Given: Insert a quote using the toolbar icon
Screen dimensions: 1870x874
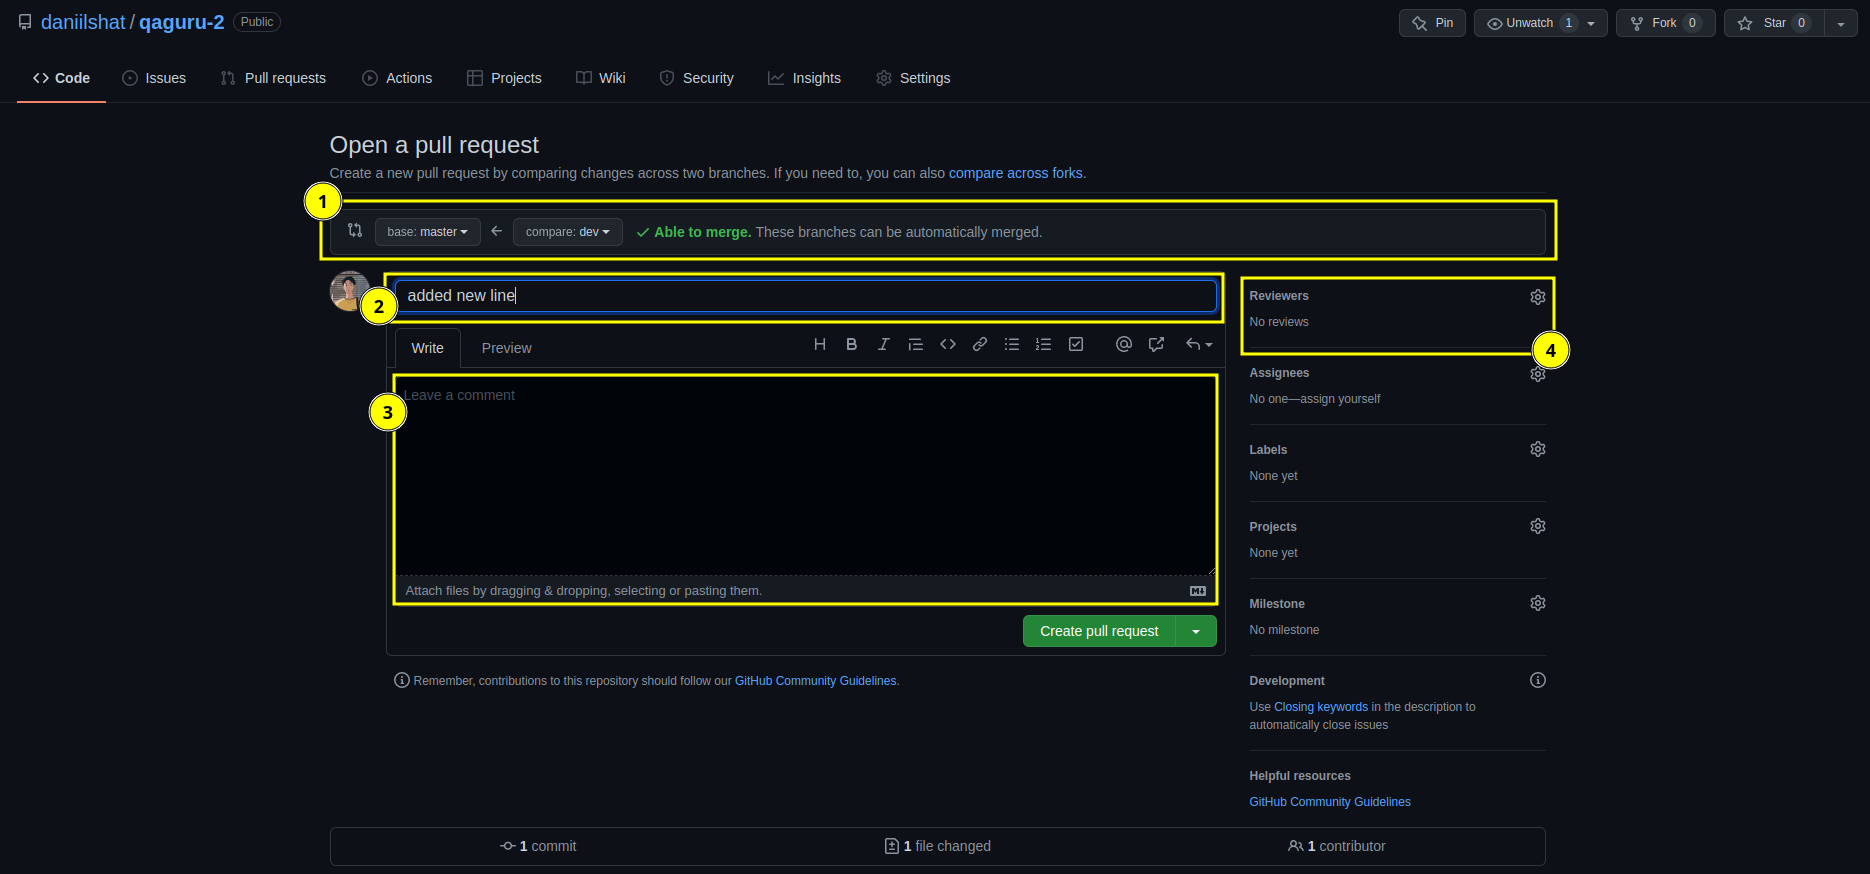Looking at the screenshot, I should [916, 344].
